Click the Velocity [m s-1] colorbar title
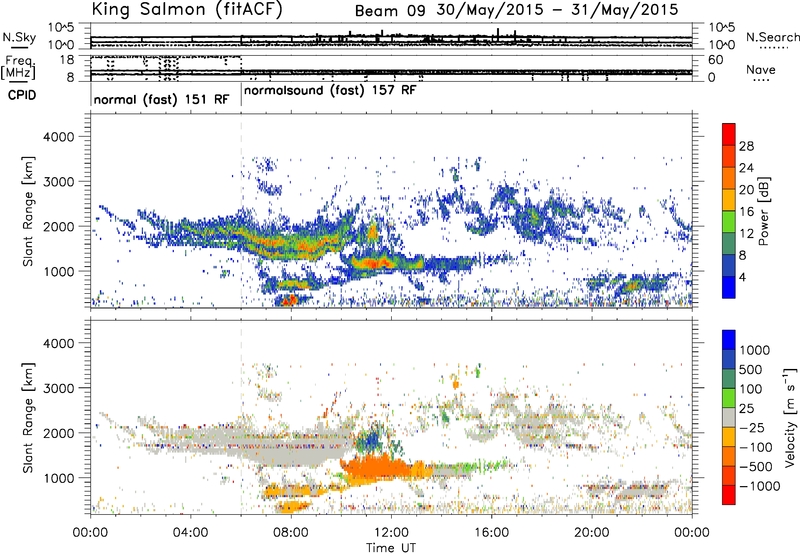 tap(789, 417)
